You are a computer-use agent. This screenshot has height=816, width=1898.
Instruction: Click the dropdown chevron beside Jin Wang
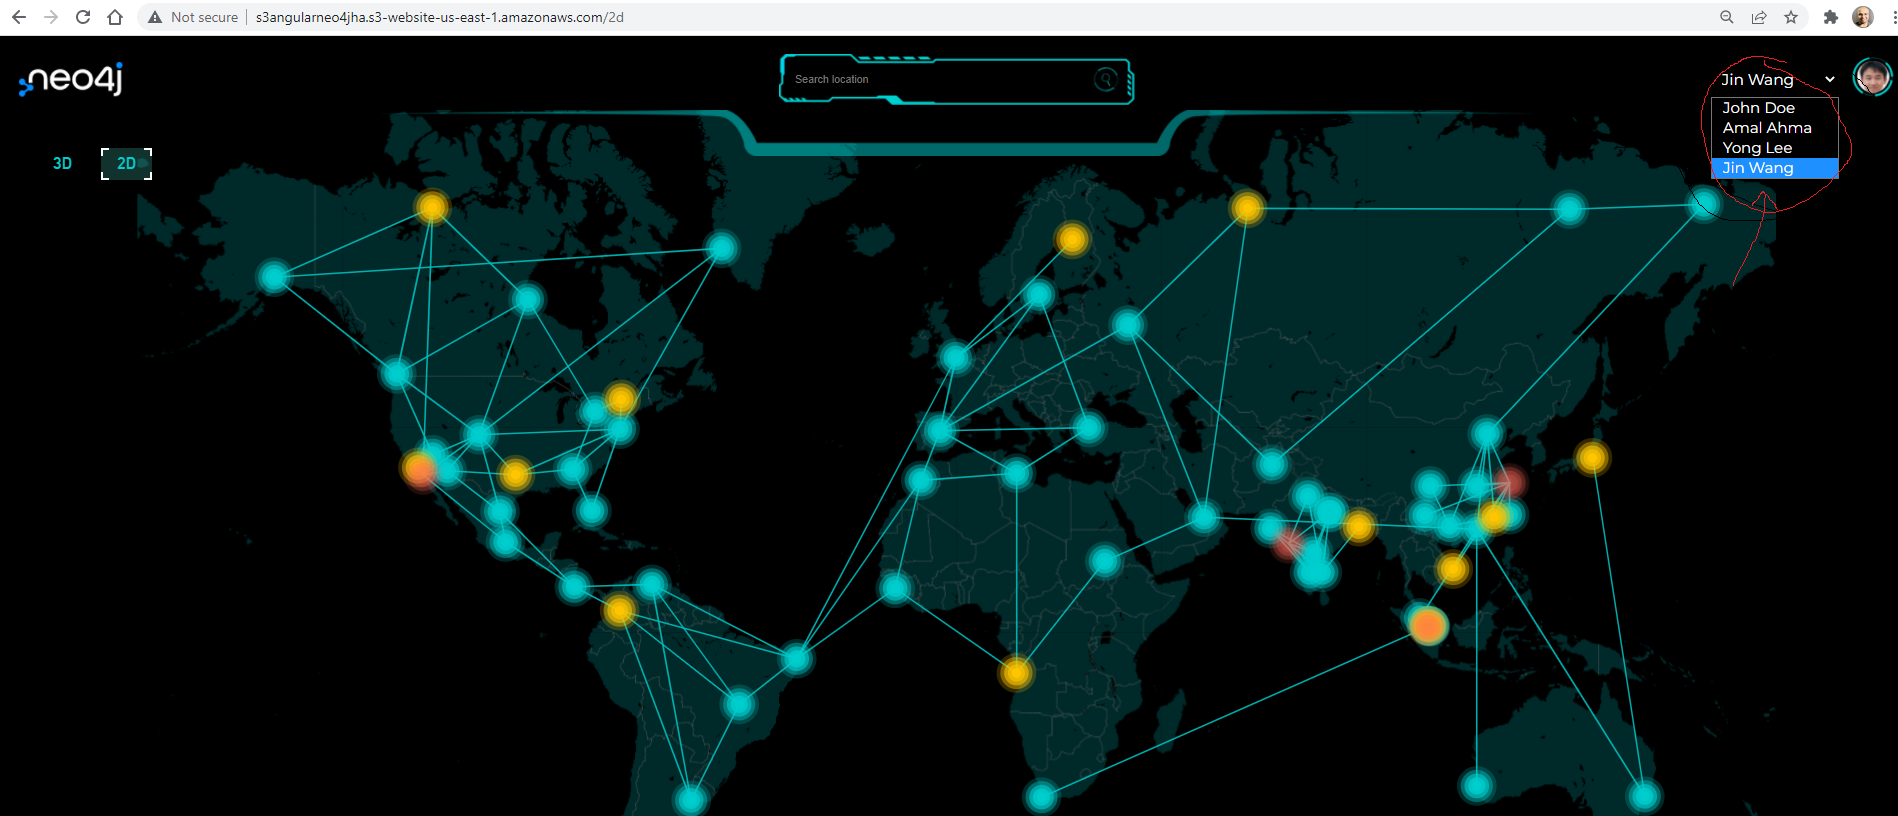click(1829, 80)
